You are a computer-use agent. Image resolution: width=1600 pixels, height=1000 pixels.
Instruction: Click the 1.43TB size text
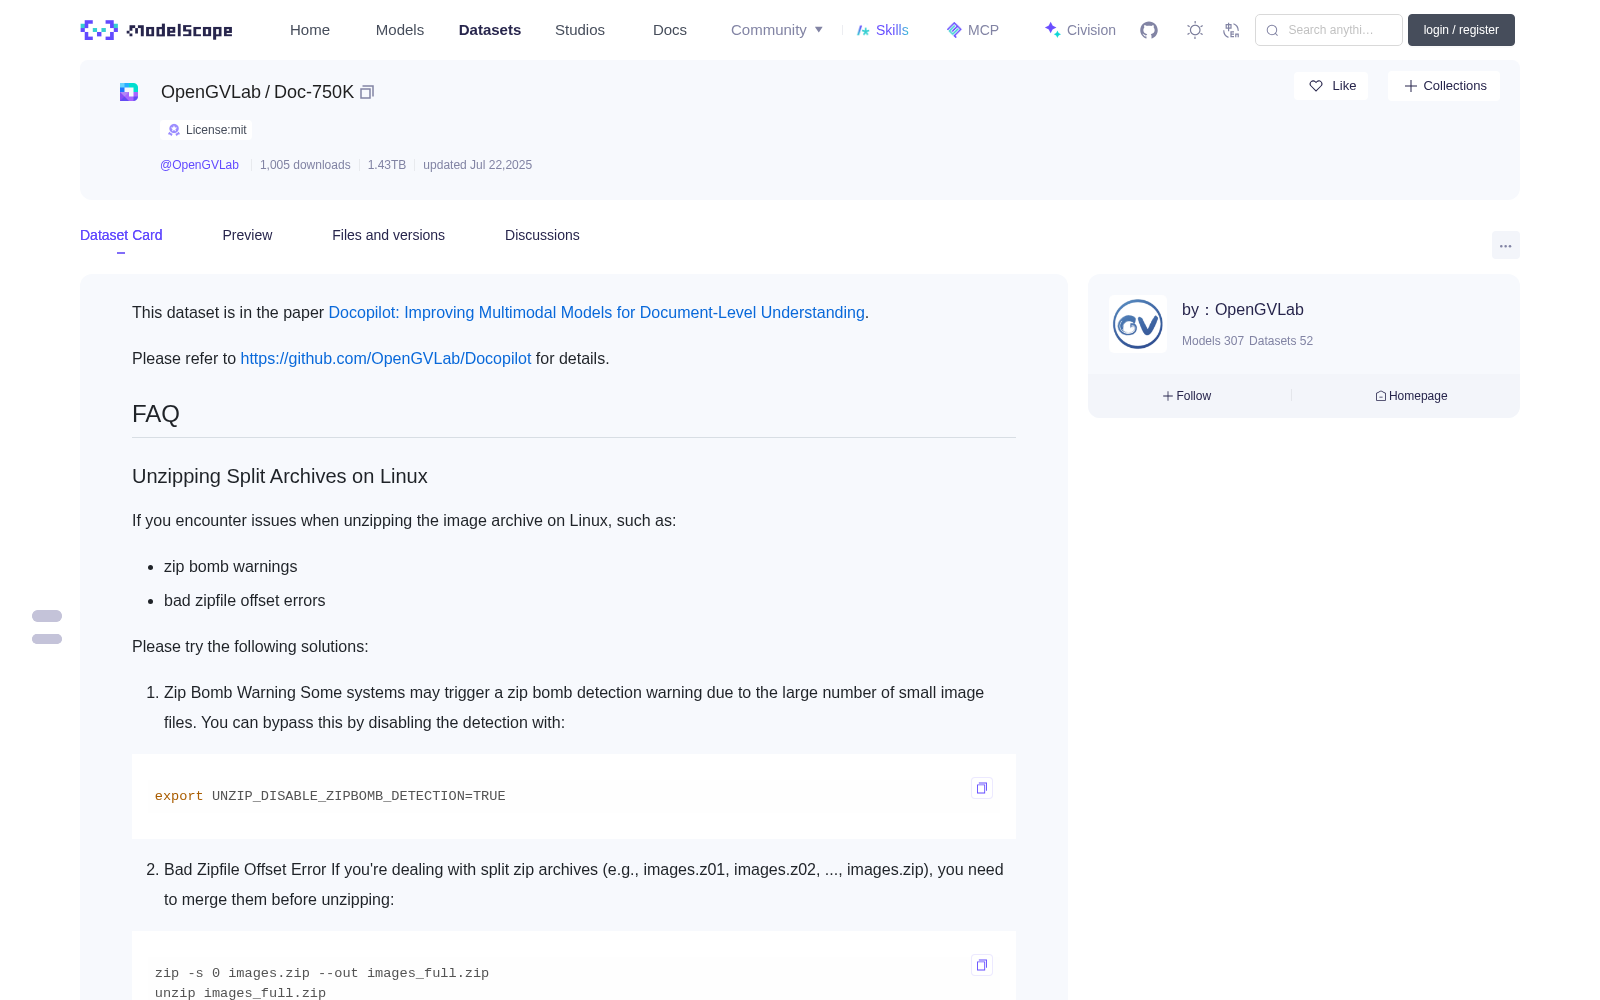387,165
